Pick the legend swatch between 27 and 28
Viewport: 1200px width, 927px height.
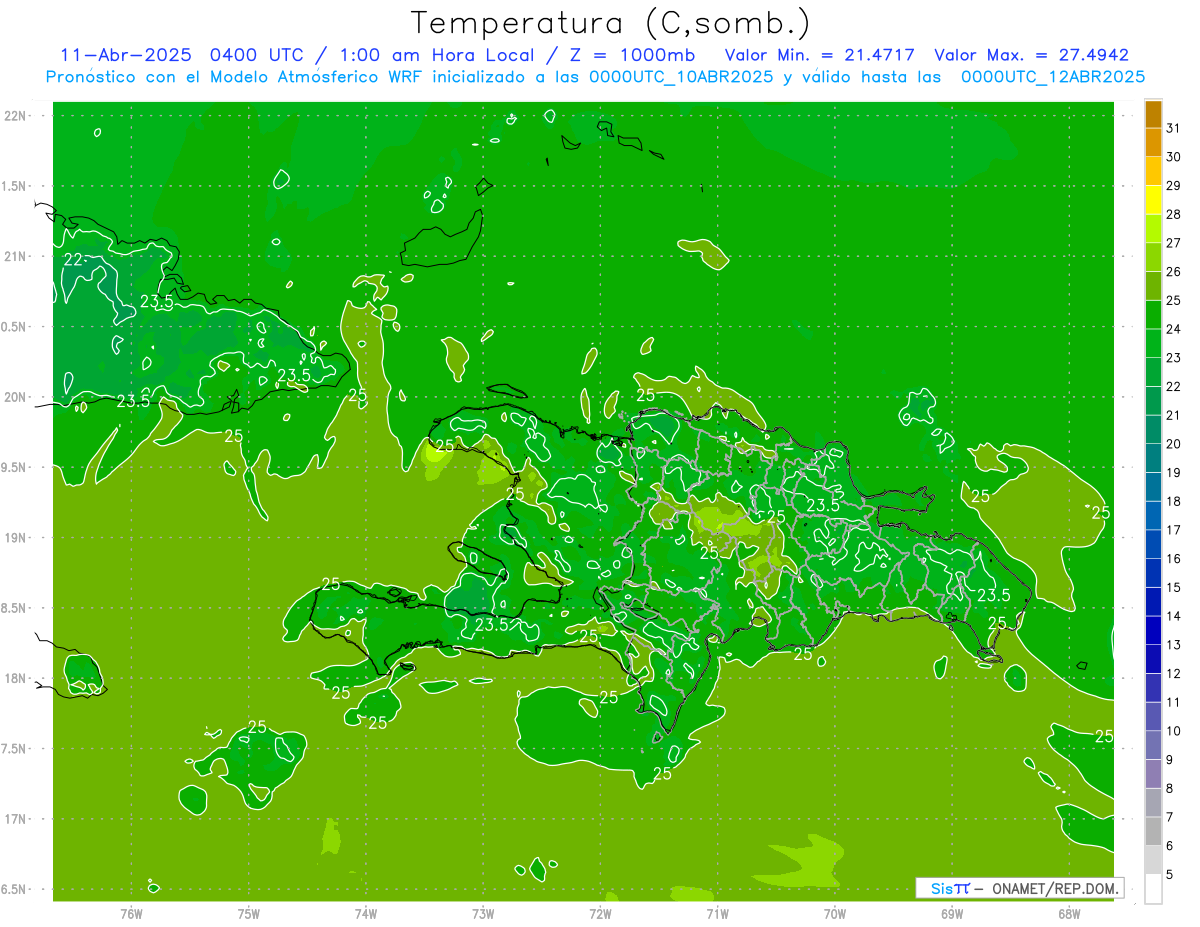coord(1153,229)
